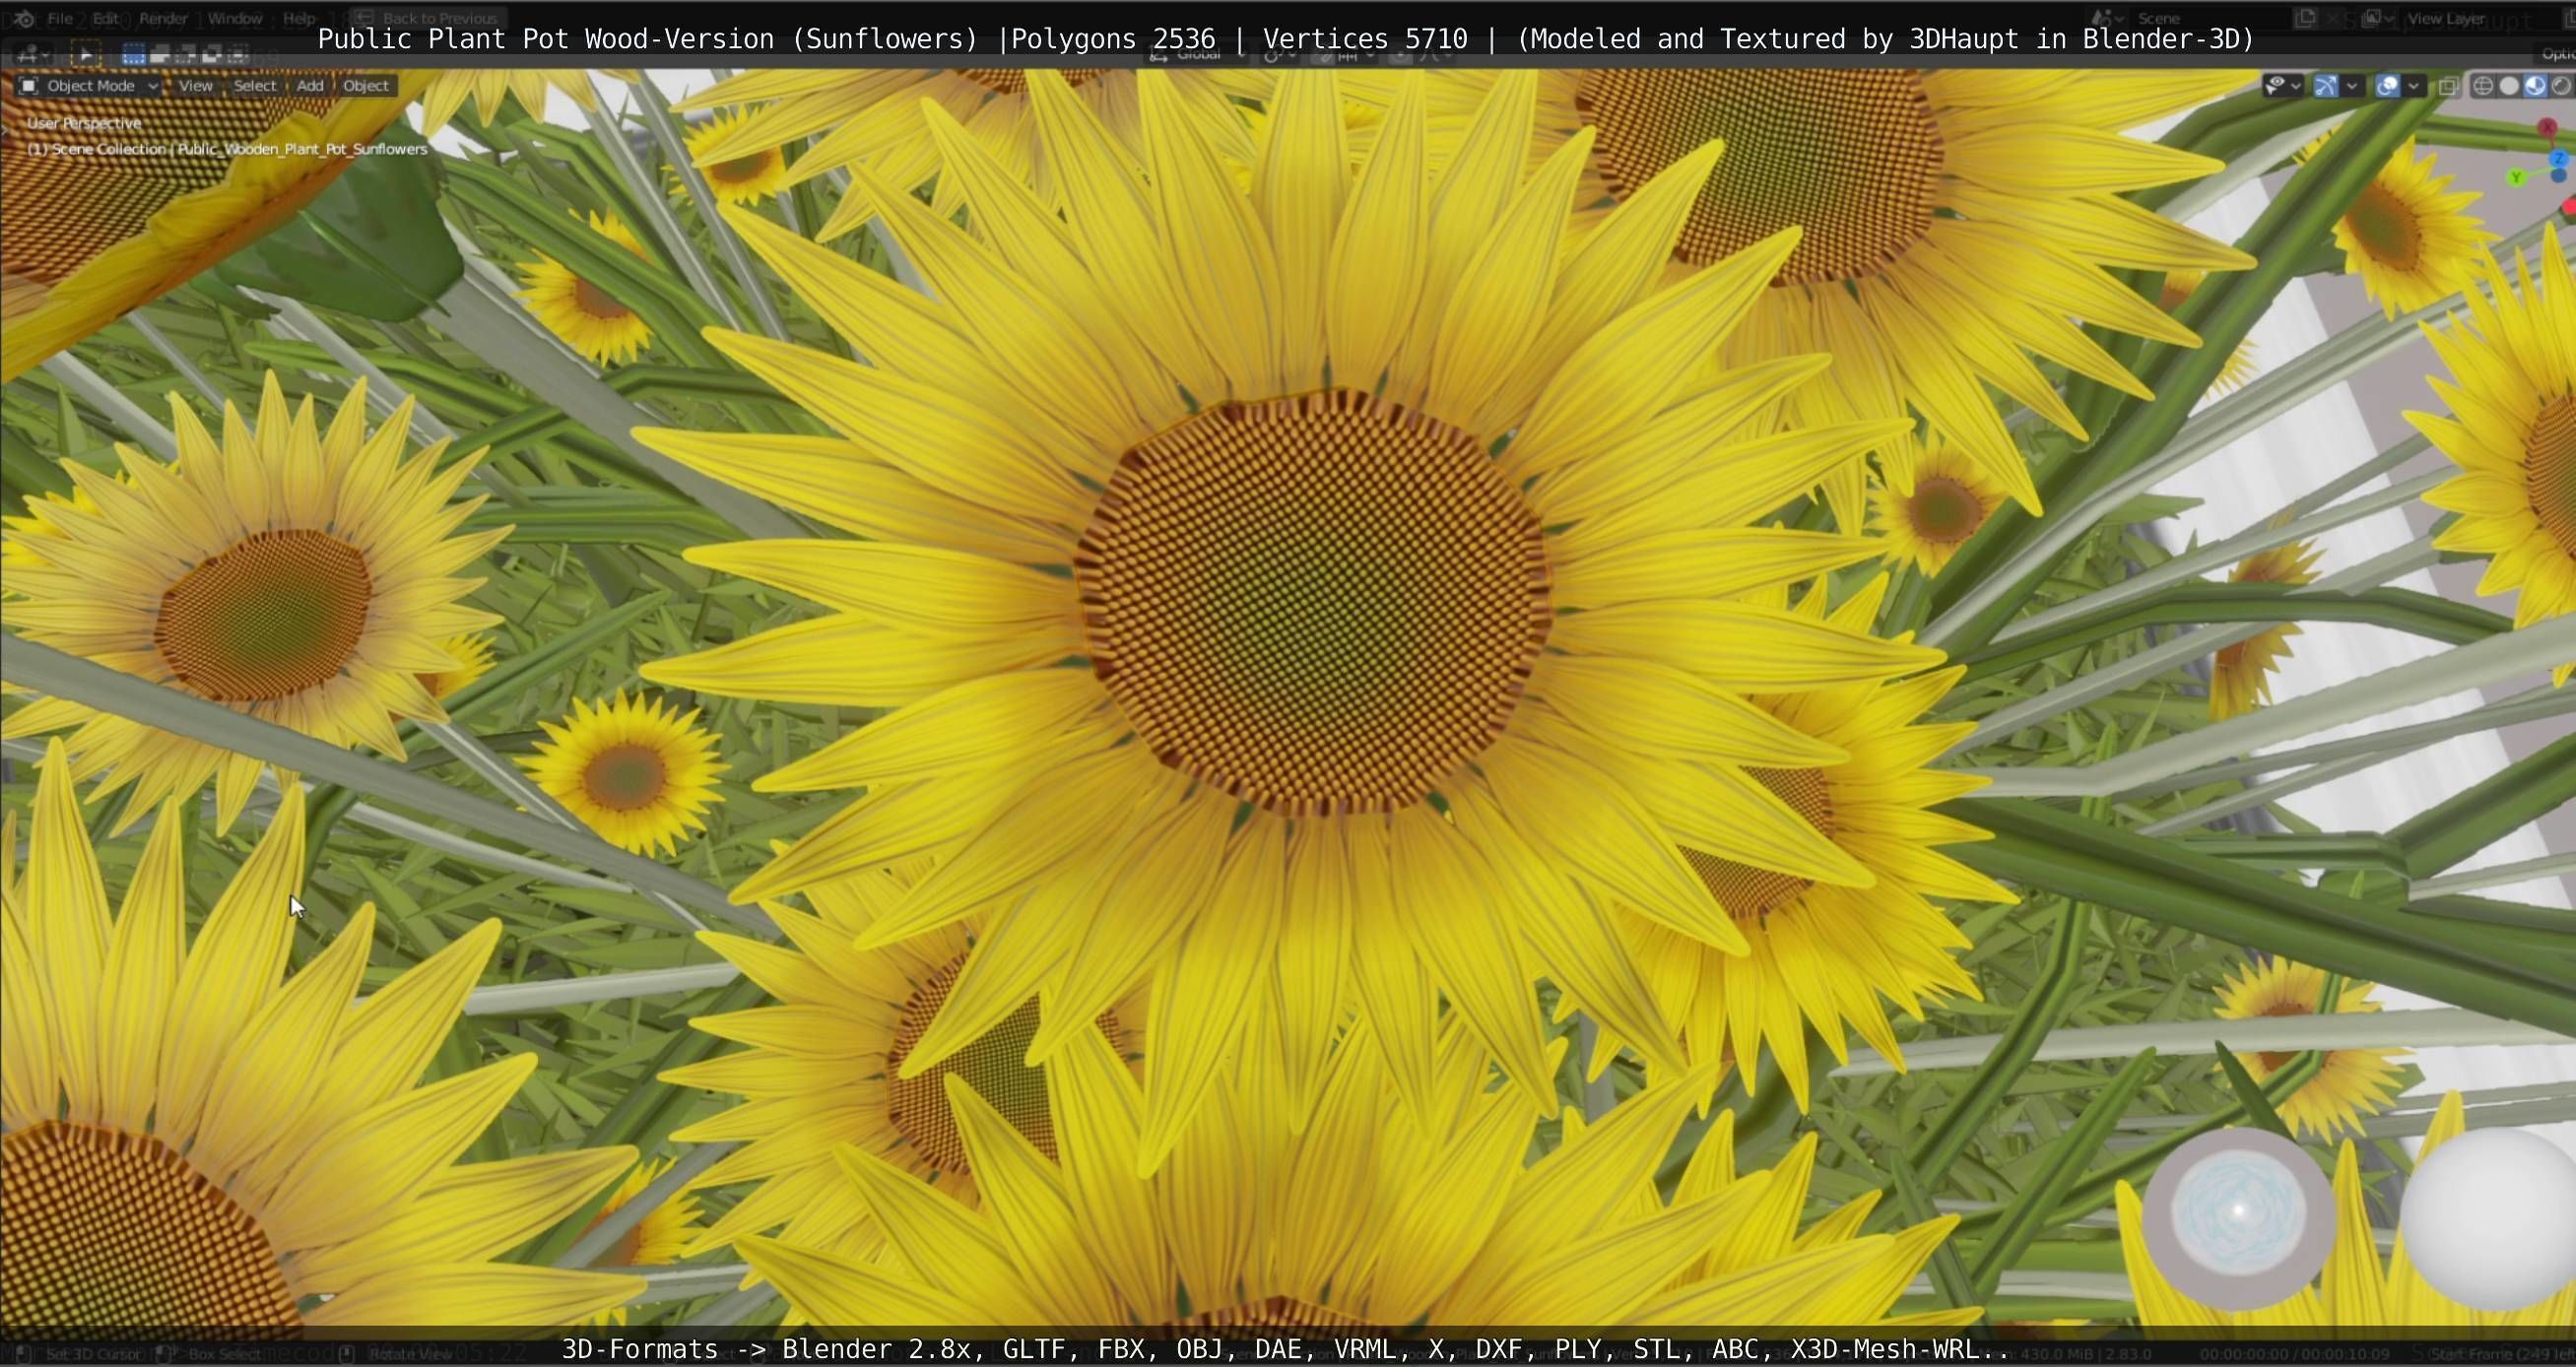Open the scene browse dropdown icon
The height and width of the screenshot is (1367, 2576).
coord(2106,18)
